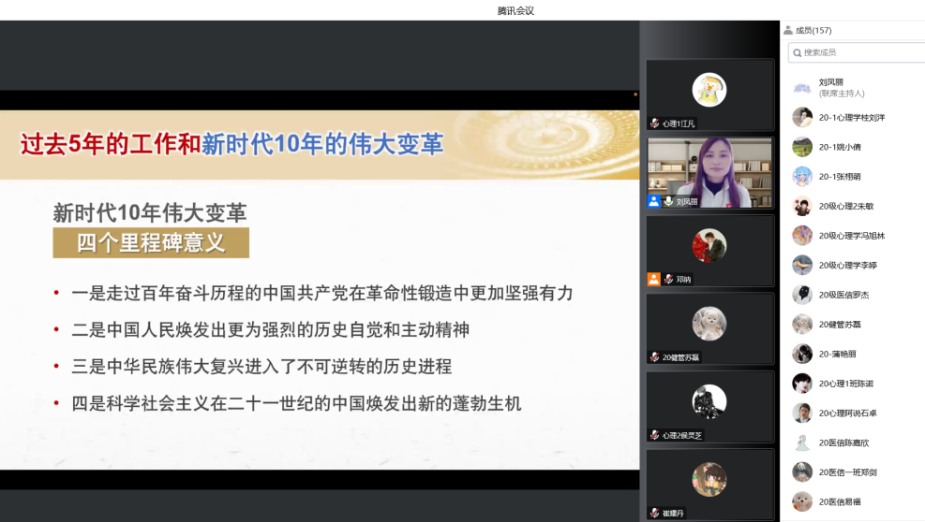The width and height of the screenshot is (925, 522).
Task: Click the avatar of member 20医信罗杰
Action: tap(802, 295)
